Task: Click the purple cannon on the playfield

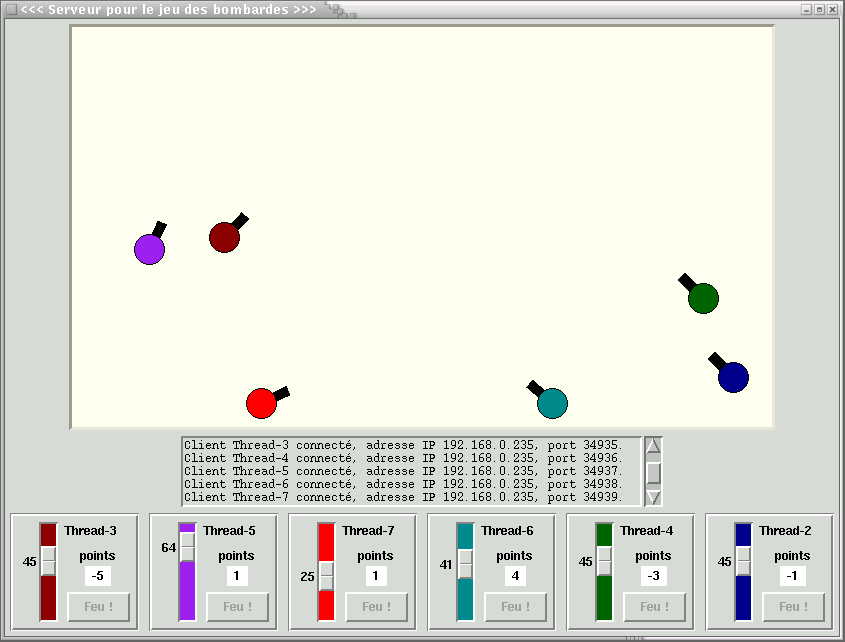Action: click(x=149, y=249)
